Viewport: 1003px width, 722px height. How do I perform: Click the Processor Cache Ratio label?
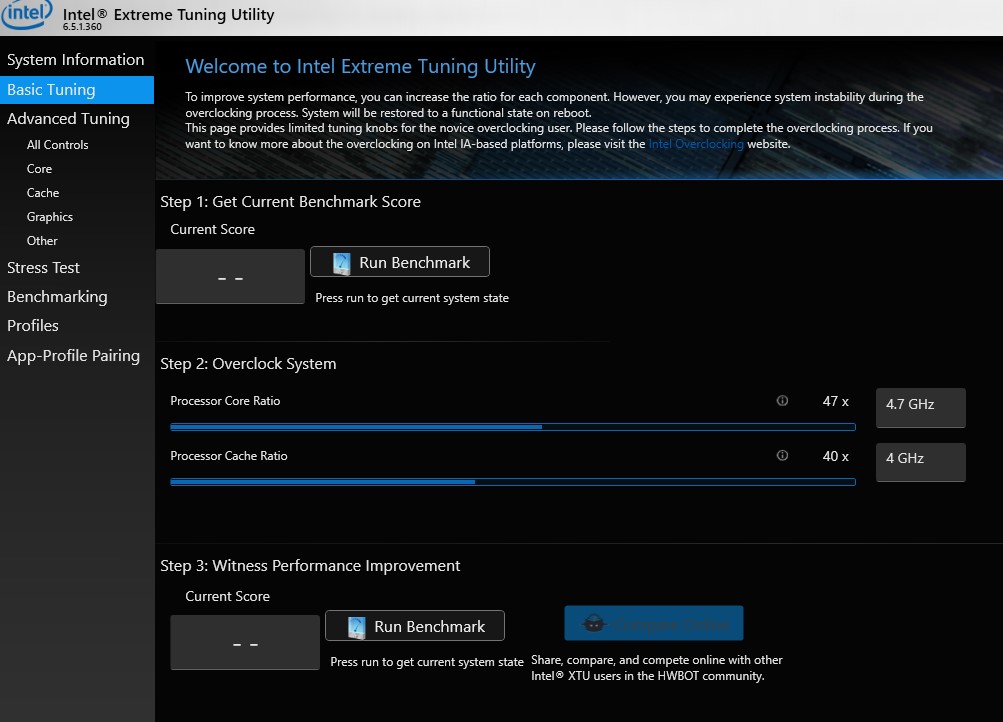tap(229, 456)
